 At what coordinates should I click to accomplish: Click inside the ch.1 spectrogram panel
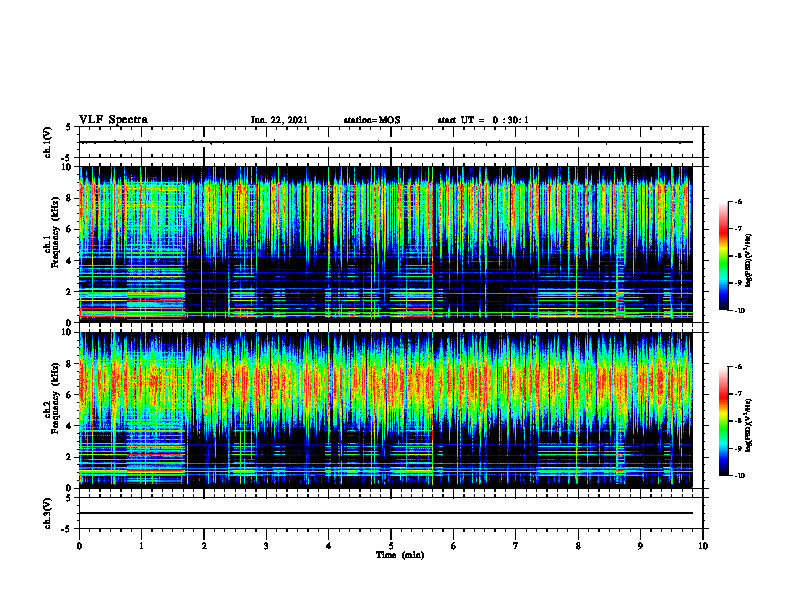(x=386, y=243)
